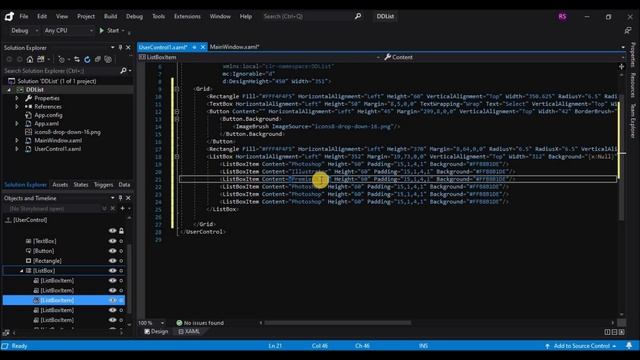Viewport: 640px width, 360px height.
Task: Toggle visibility eye for ListBox element
Action: 112,271
